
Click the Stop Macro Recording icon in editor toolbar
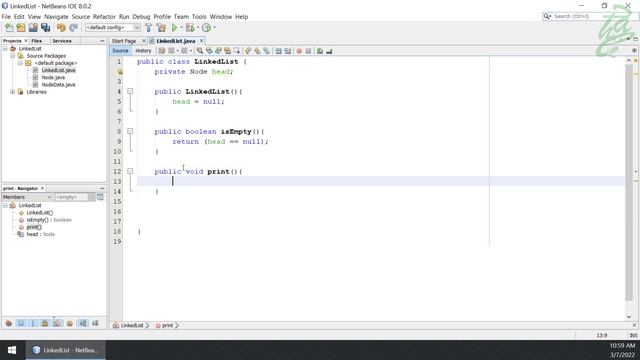pyautogui.click(x=309, y=51)
